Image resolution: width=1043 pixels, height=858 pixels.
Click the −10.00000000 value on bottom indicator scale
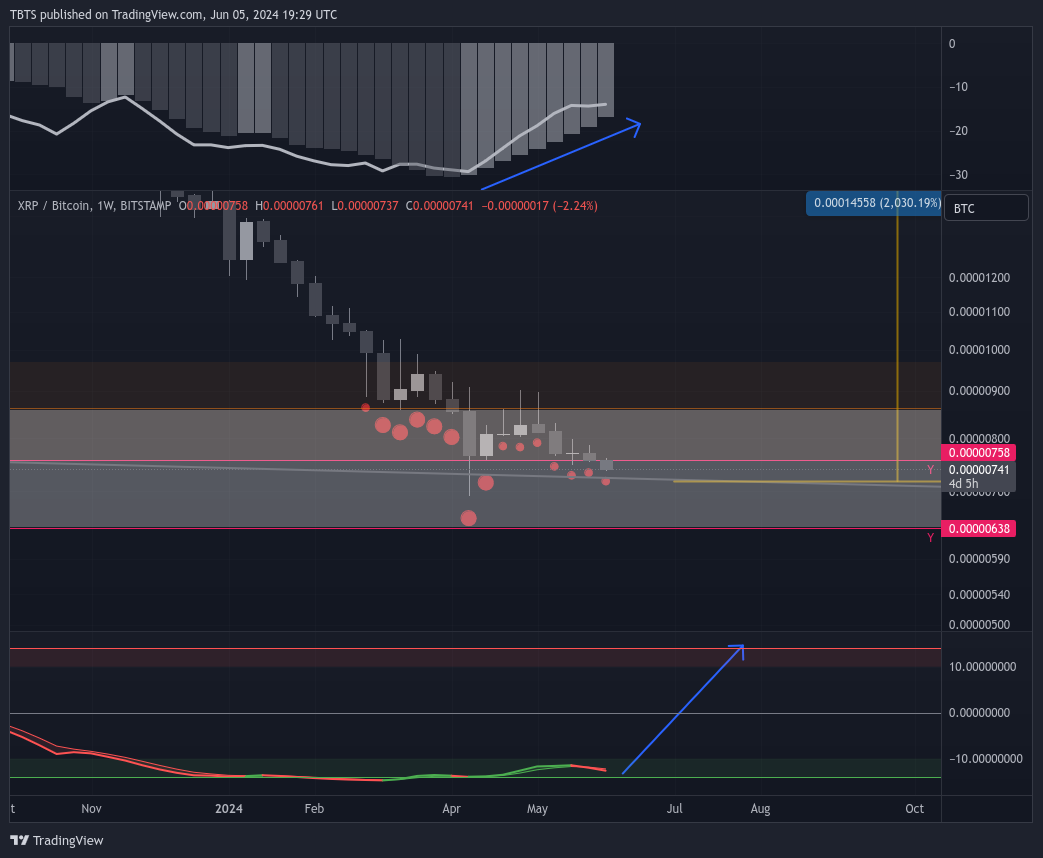coord(985,759)
